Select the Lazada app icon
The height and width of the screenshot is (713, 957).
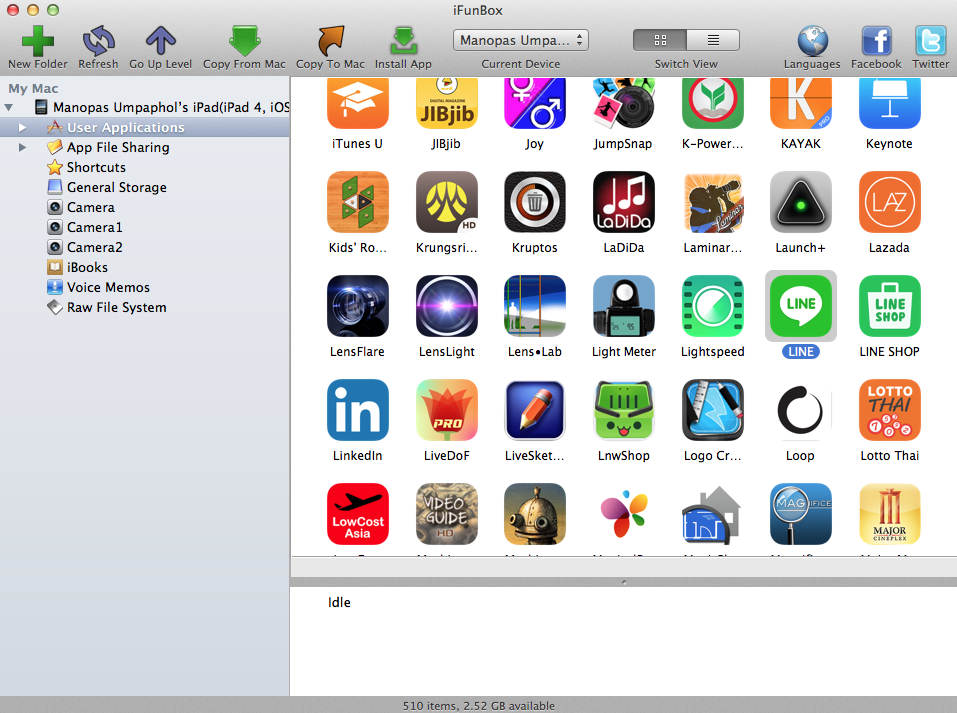tap(889, 202)
